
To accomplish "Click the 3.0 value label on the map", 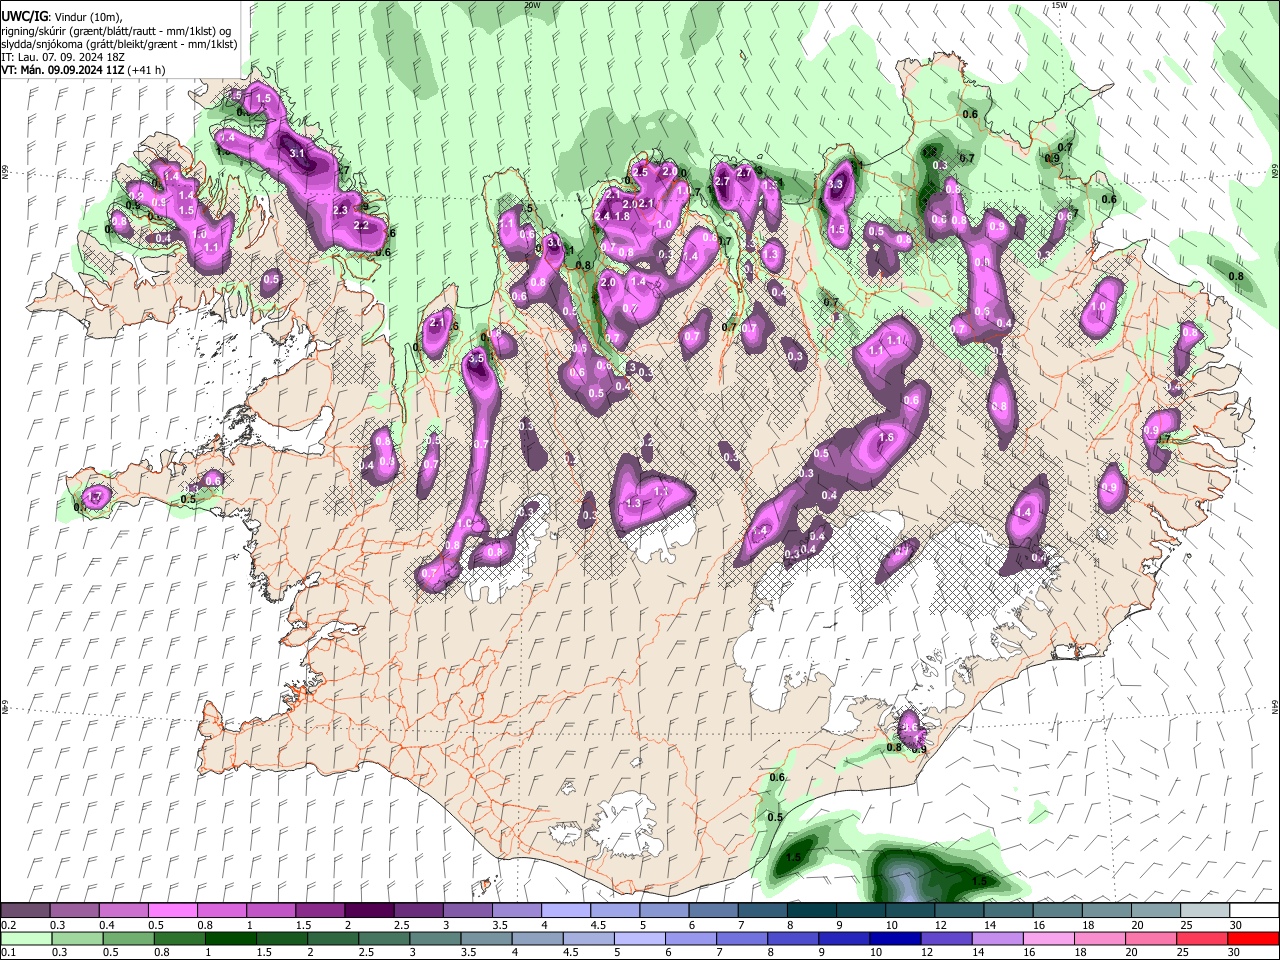I will coord(554,243).
